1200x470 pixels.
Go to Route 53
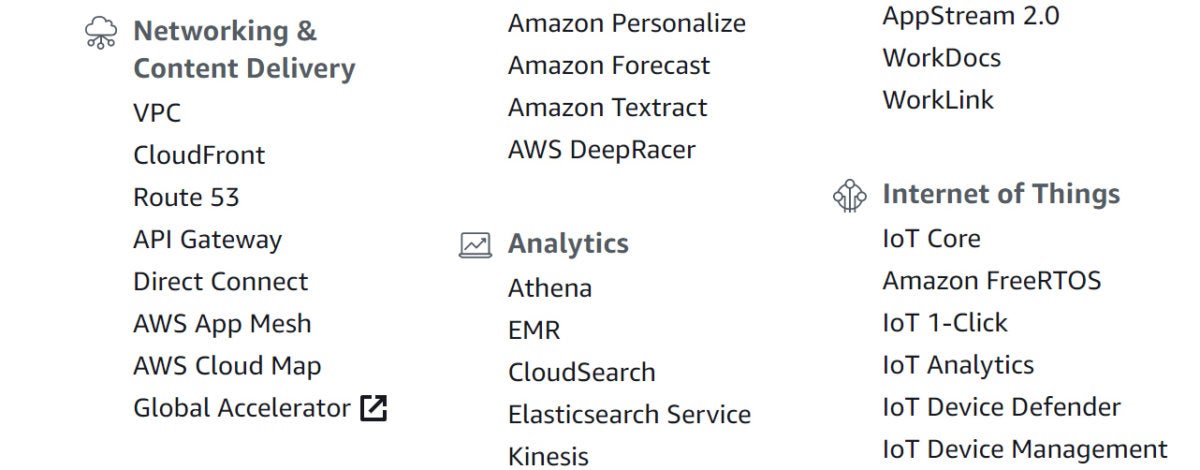186,198
